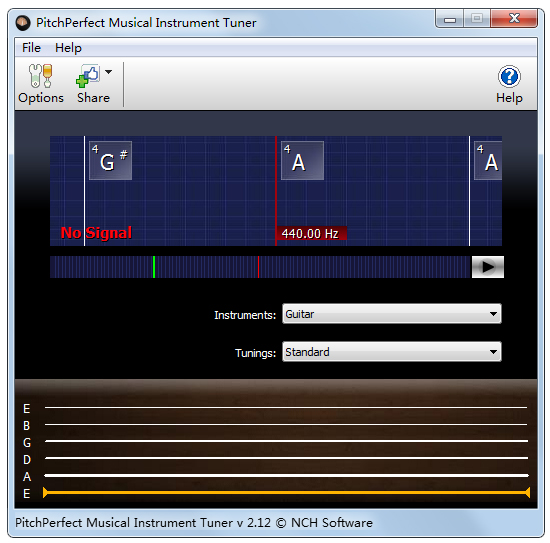Select the high E string at top
This screenshot has height=543, width=550.
[286, 408]
